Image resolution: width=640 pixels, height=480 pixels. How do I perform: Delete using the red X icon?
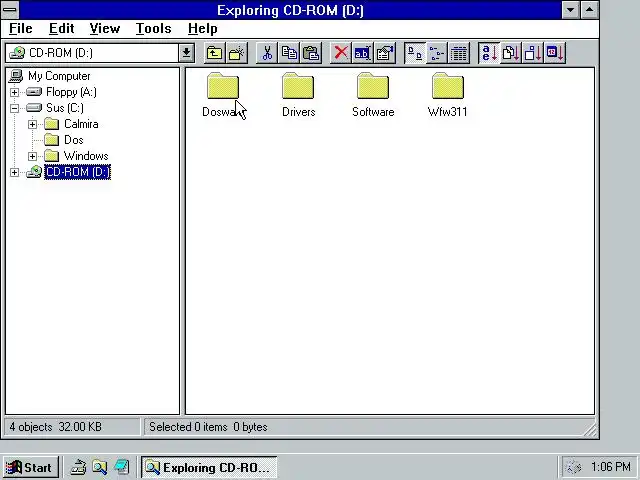341,53
